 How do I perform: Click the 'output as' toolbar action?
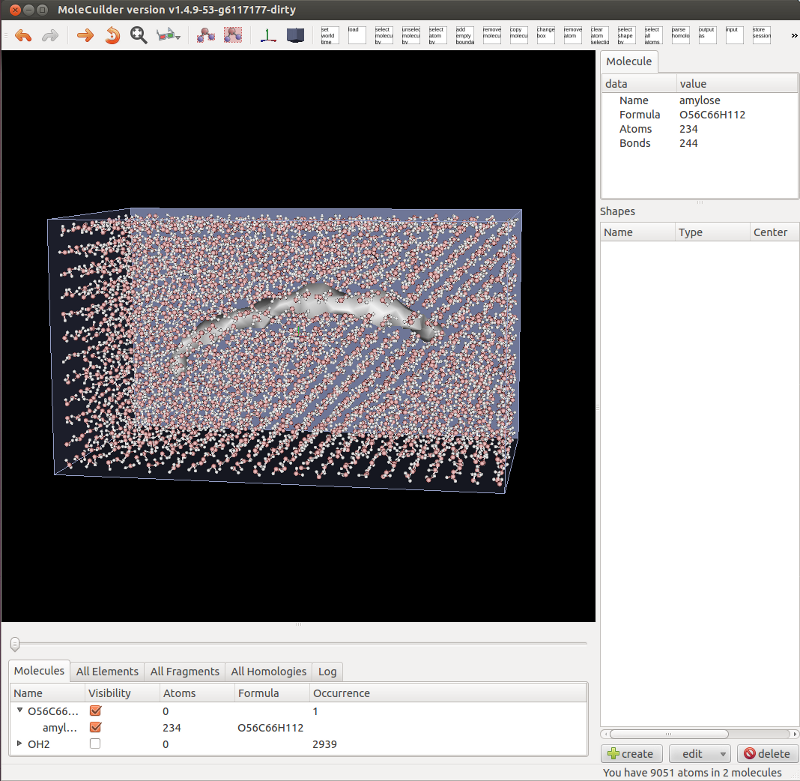[x=708, y=35]
